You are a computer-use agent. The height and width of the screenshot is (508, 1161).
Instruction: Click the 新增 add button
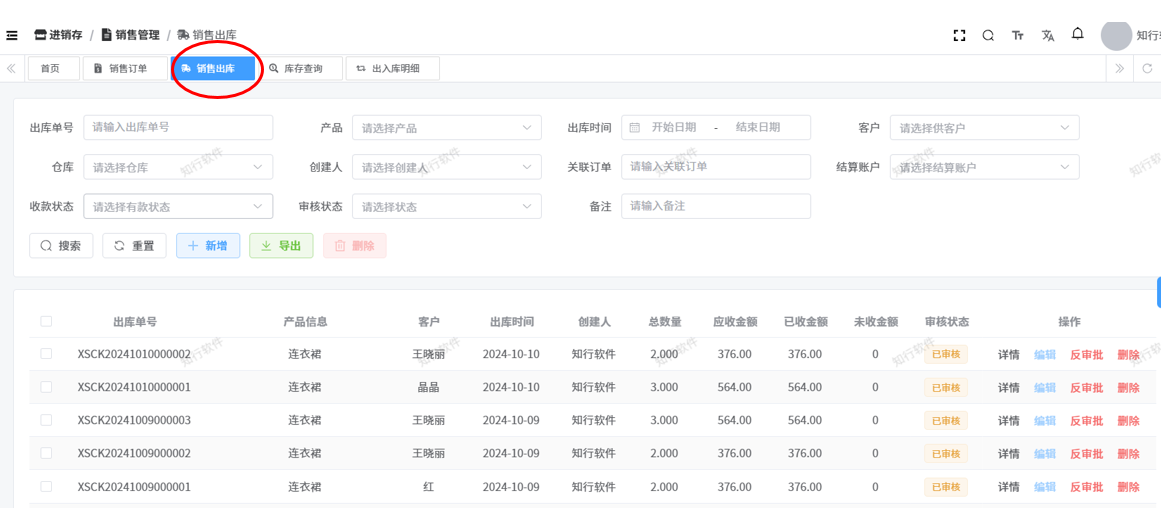[x=208, y=246]
